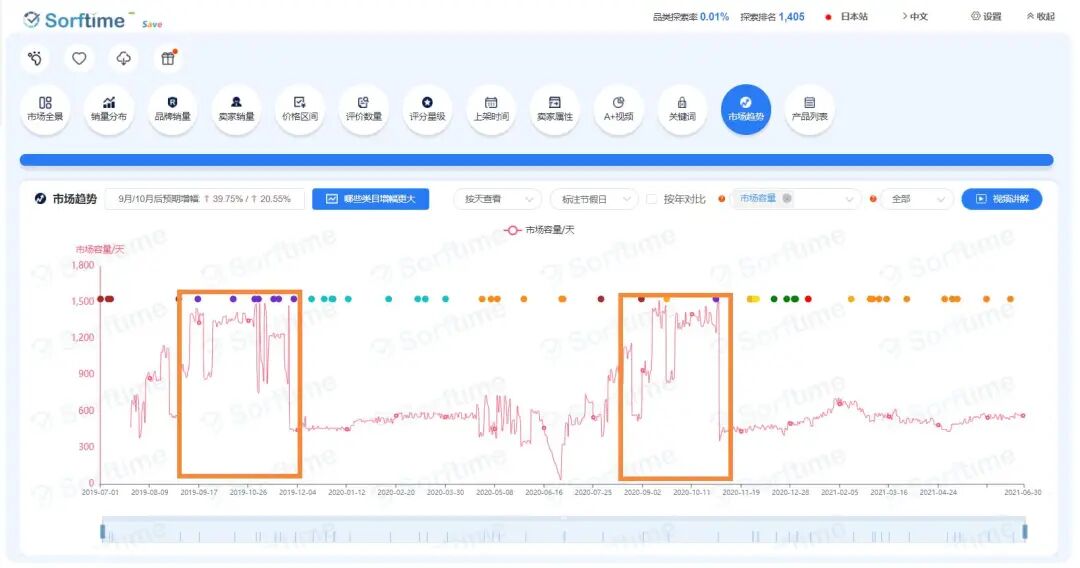The image size is (1080, 568).
Task: Click x-axis date 2021-06-30
Action: 1023,492
